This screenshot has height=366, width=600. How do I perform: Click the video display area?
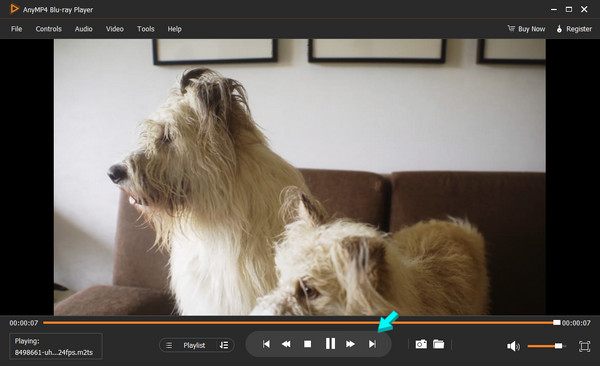click(x=300, y=177)
